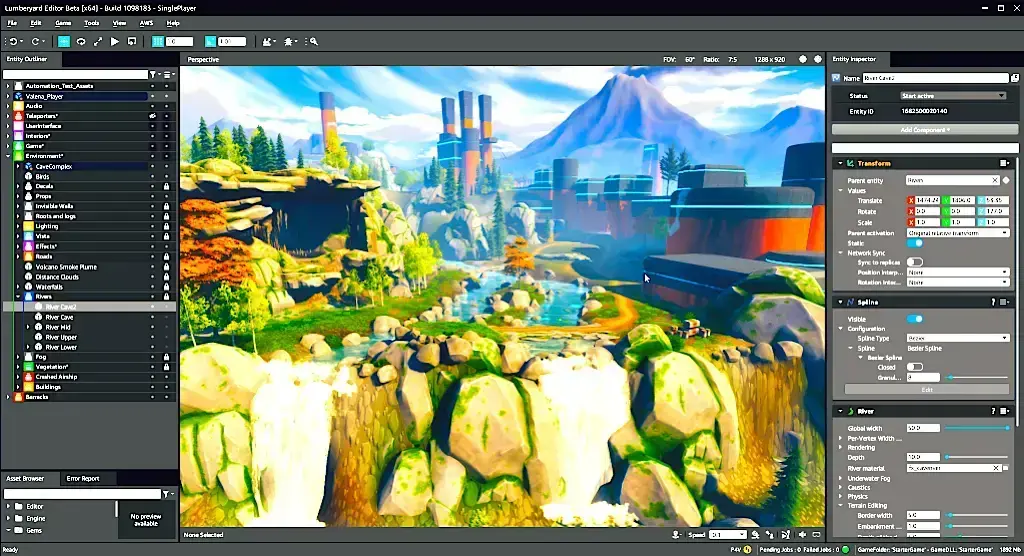The image size is (1024, 556).
Task: Switch to the Error Report tab
Action: point(83,478)
